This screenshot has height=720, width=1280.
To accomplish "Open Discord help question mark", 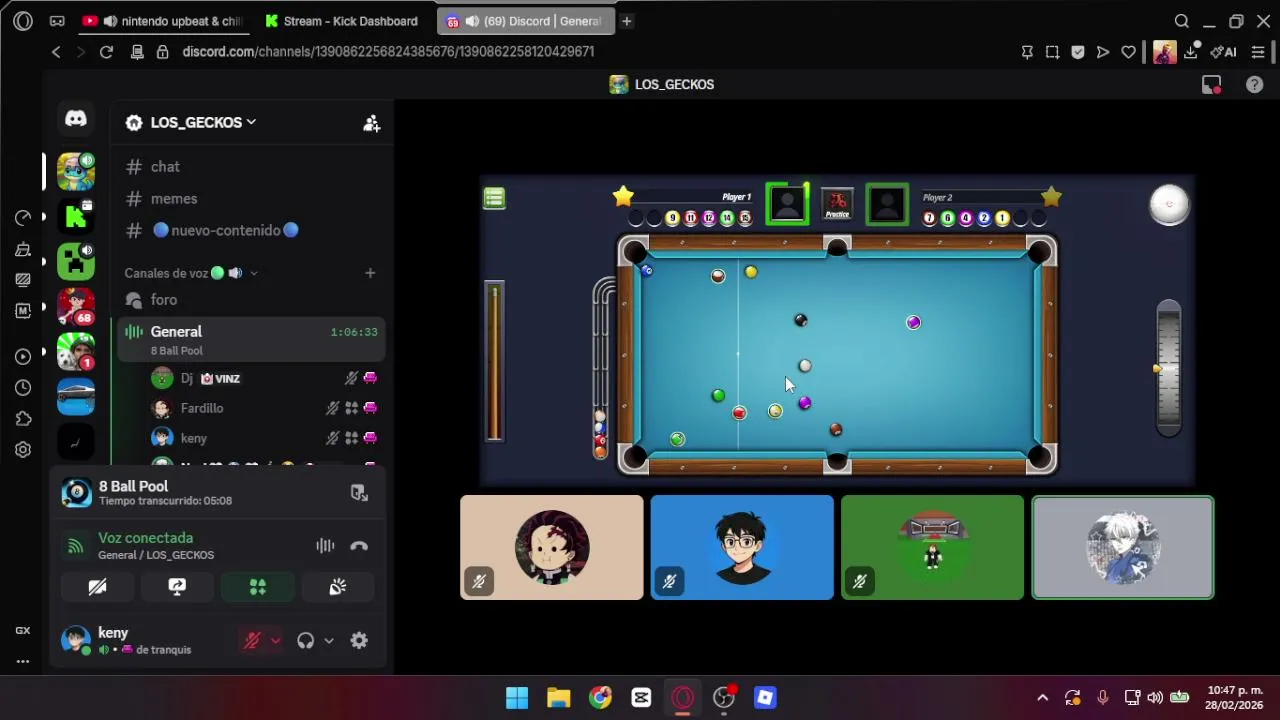I will click(x=1254, y=85).
